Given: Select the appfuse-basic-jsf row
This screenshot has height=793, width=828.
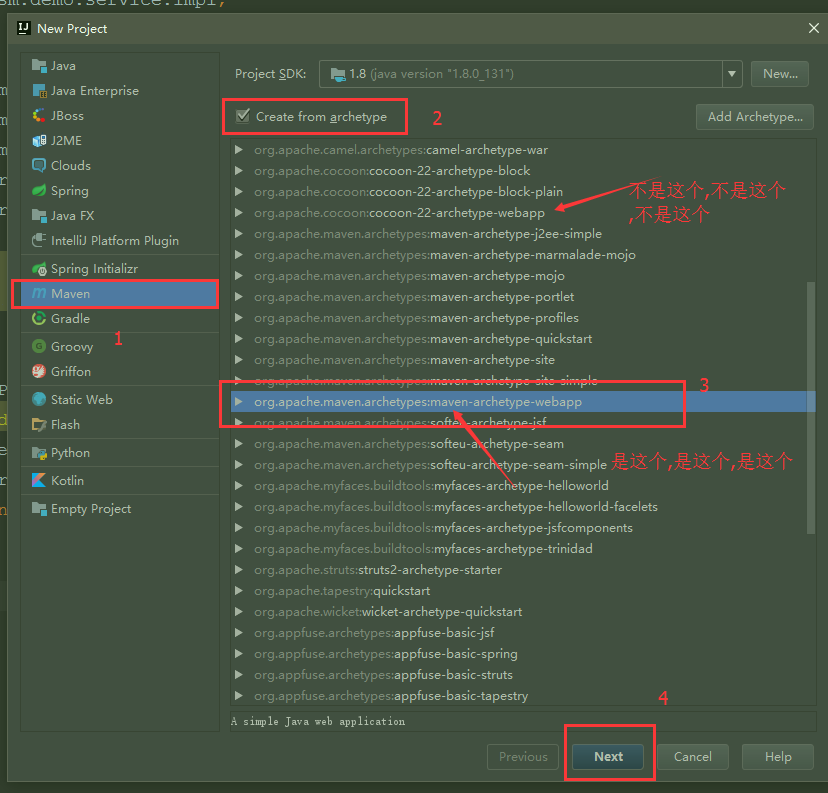Looking at the screenshot, I should 523,632.
